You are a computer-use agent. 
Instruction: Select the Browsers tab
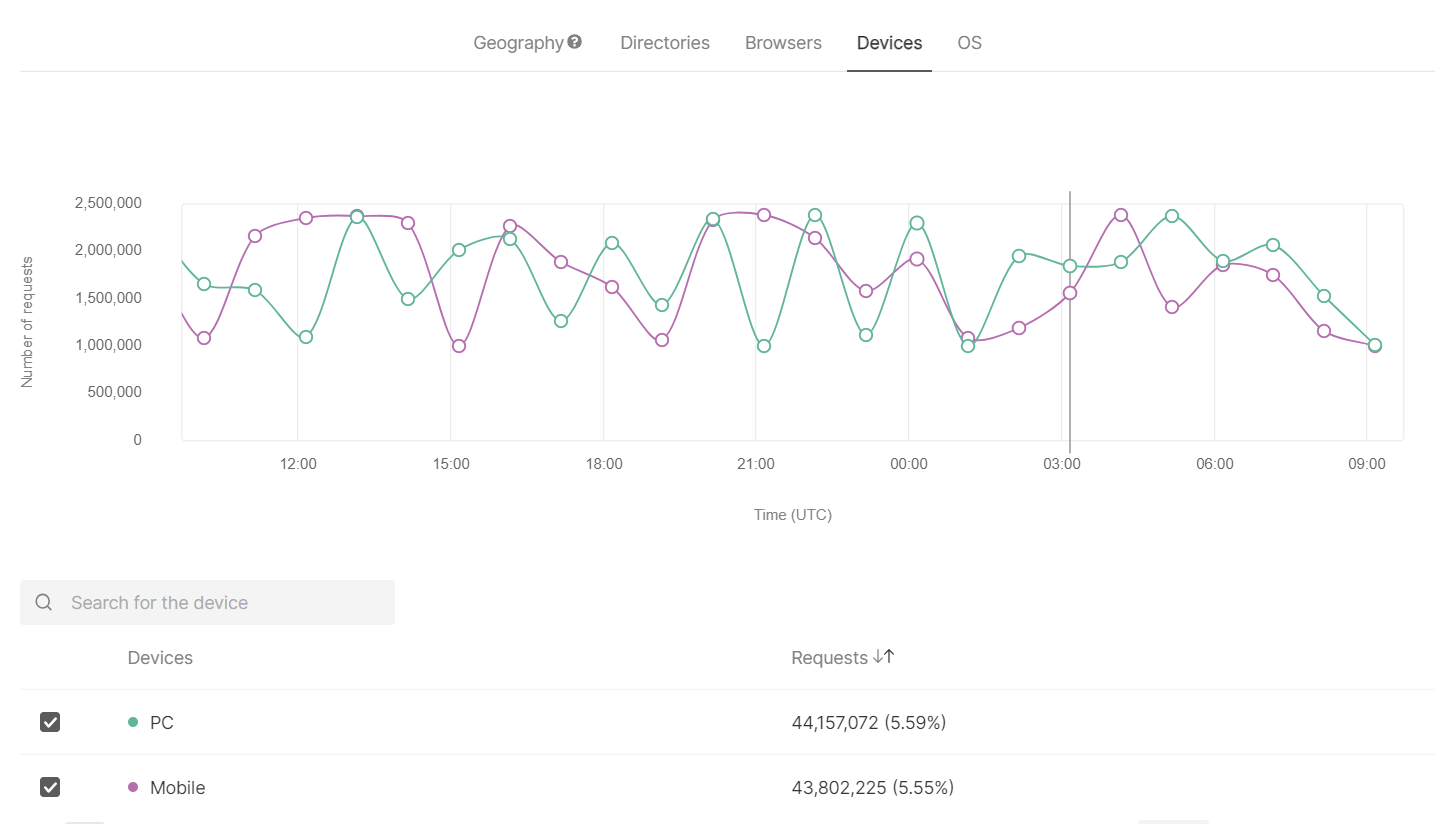(x=783, y=43)
